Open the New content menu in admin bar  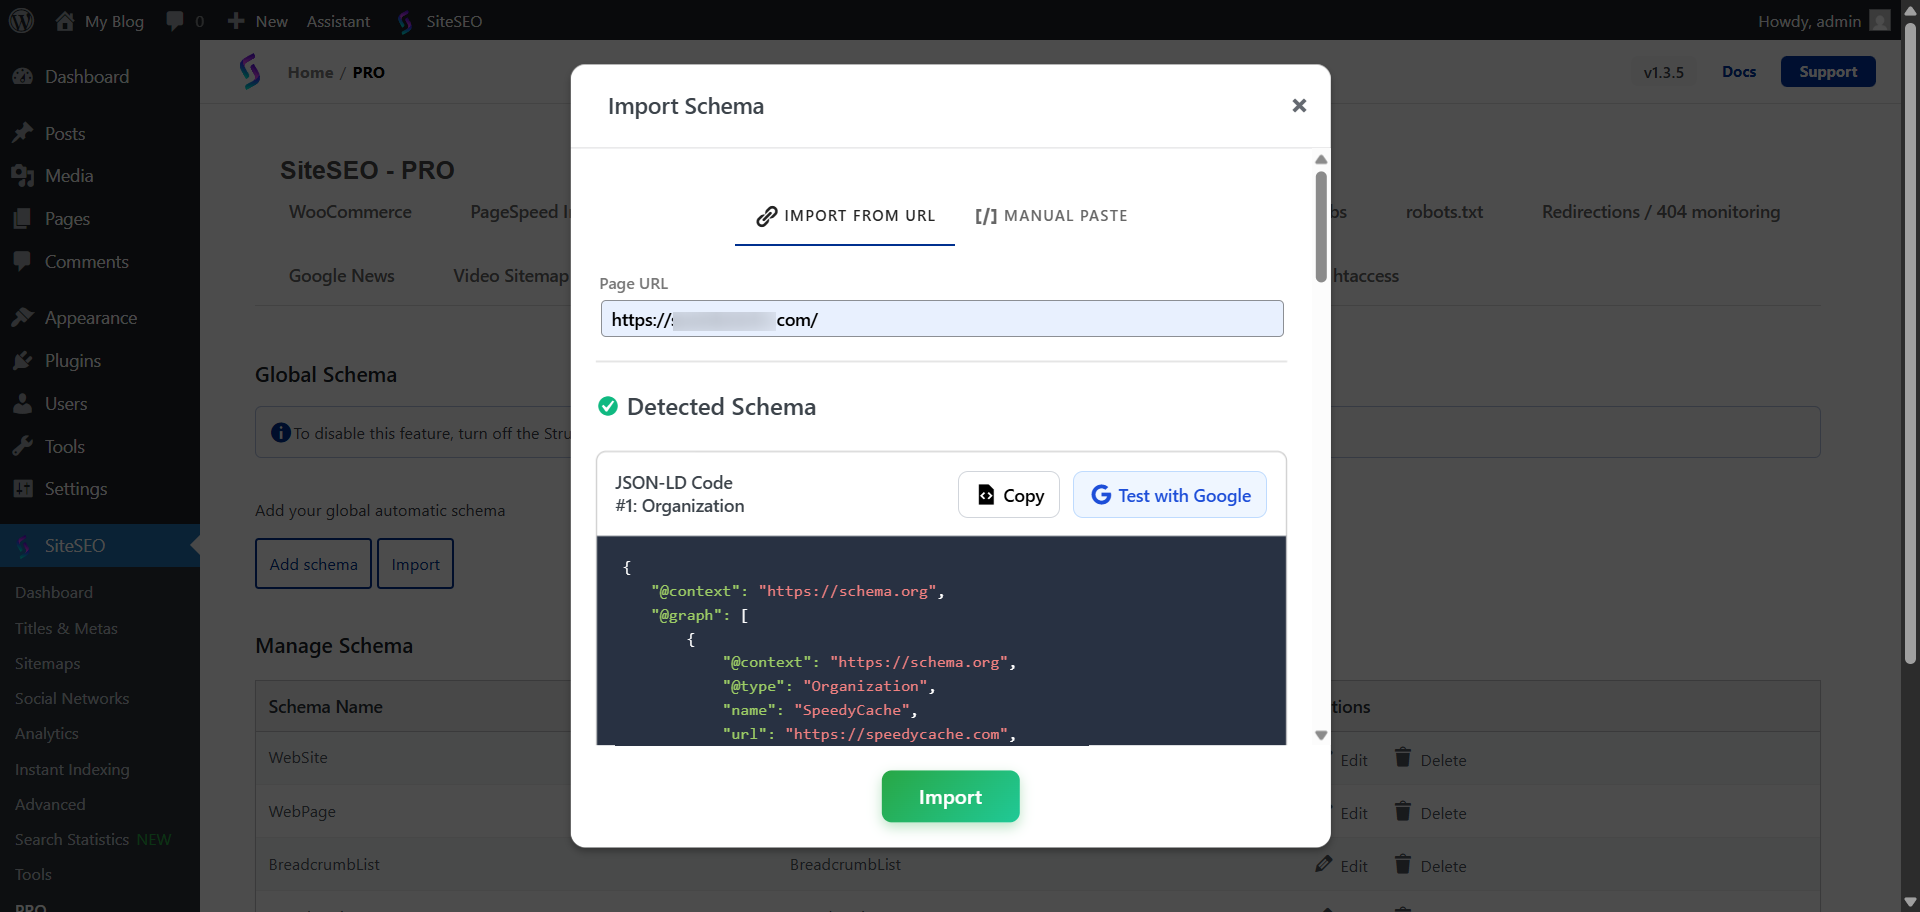(x=258, y=21)
